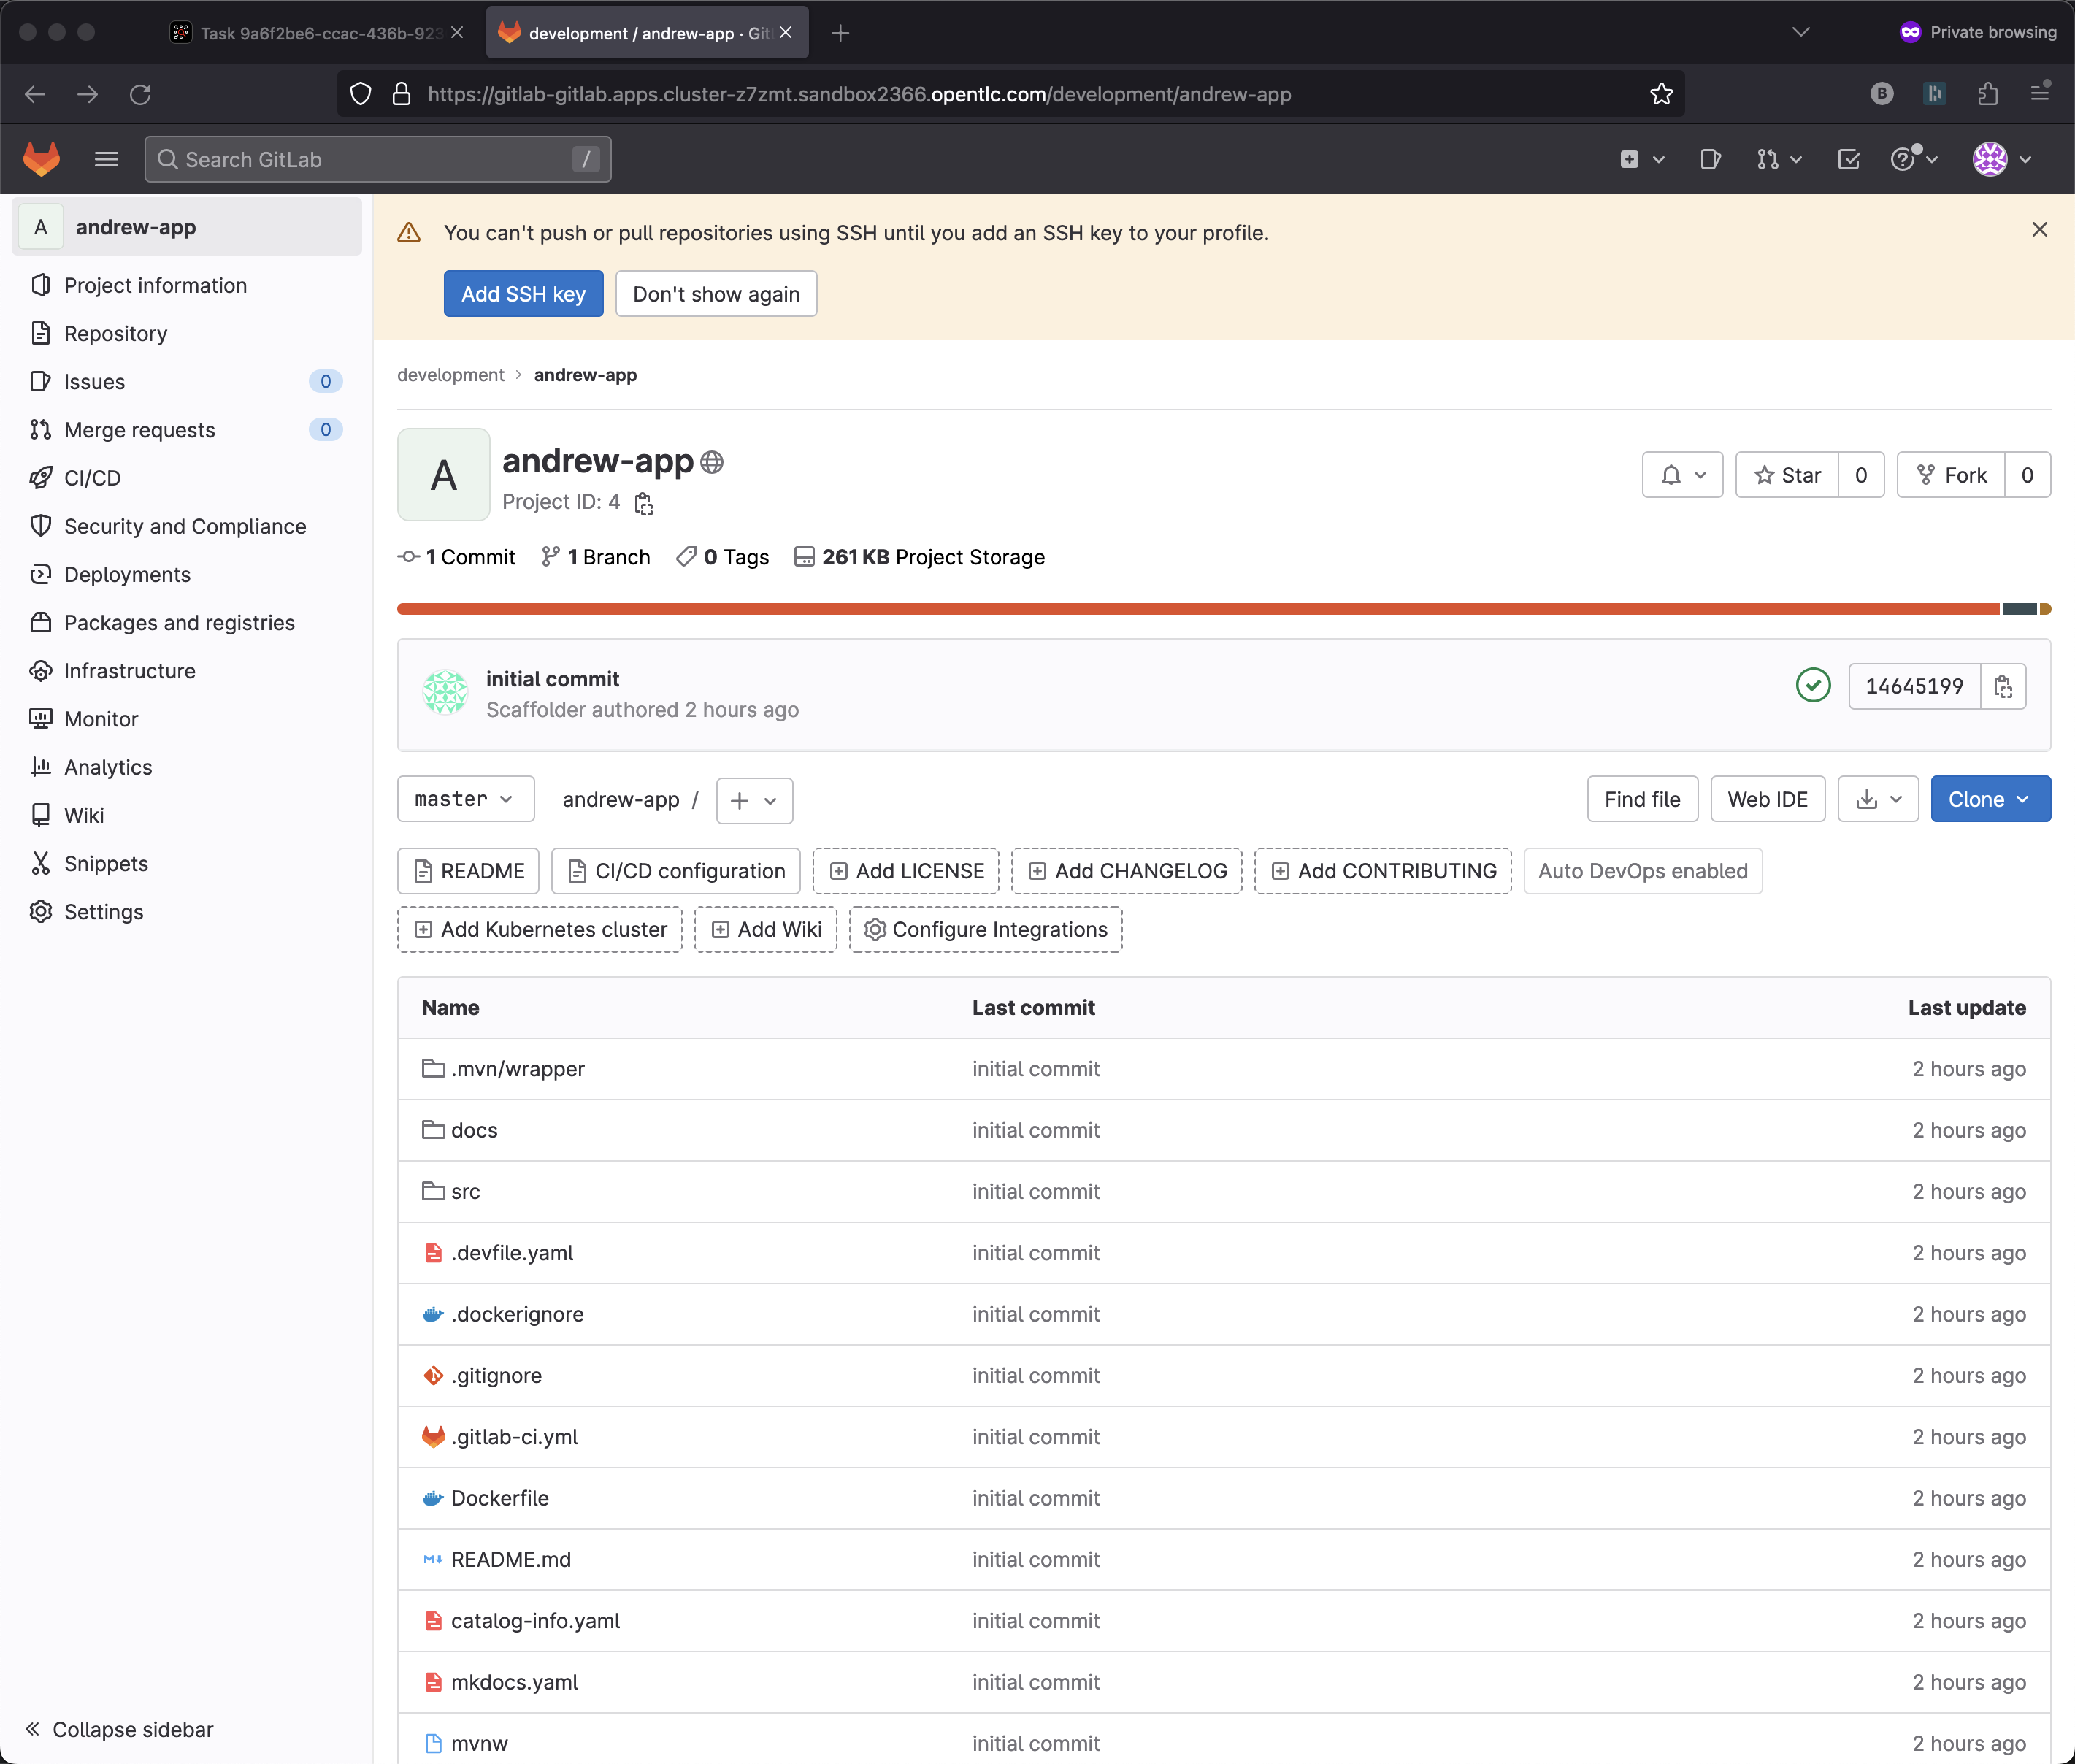The width and height of the screenshot is (2075, 1764).
Task: Copy the project ID icon
Action: click(x=644, y=503)
